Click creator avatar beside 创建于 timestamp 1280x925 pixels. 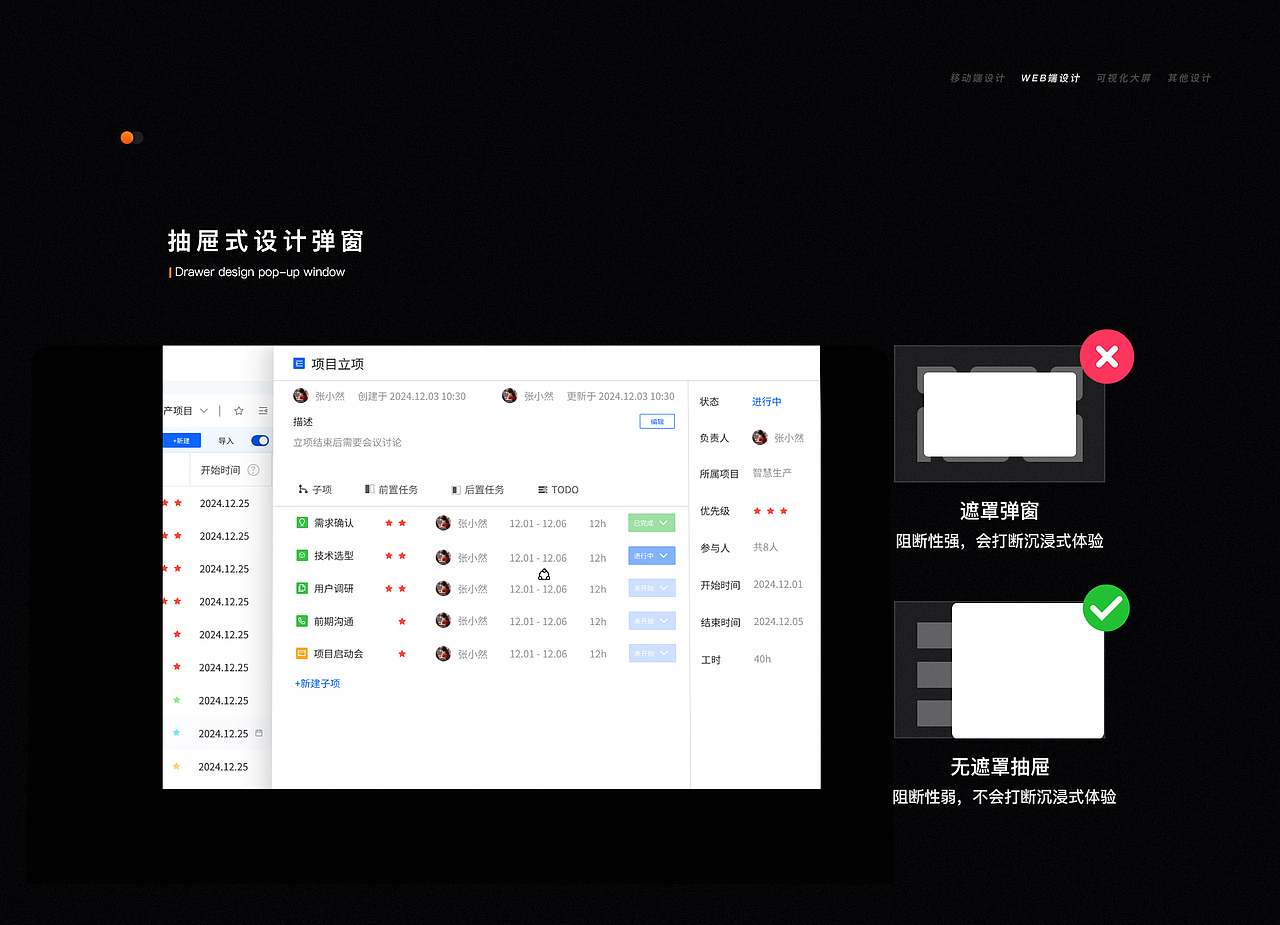point(300,396)
